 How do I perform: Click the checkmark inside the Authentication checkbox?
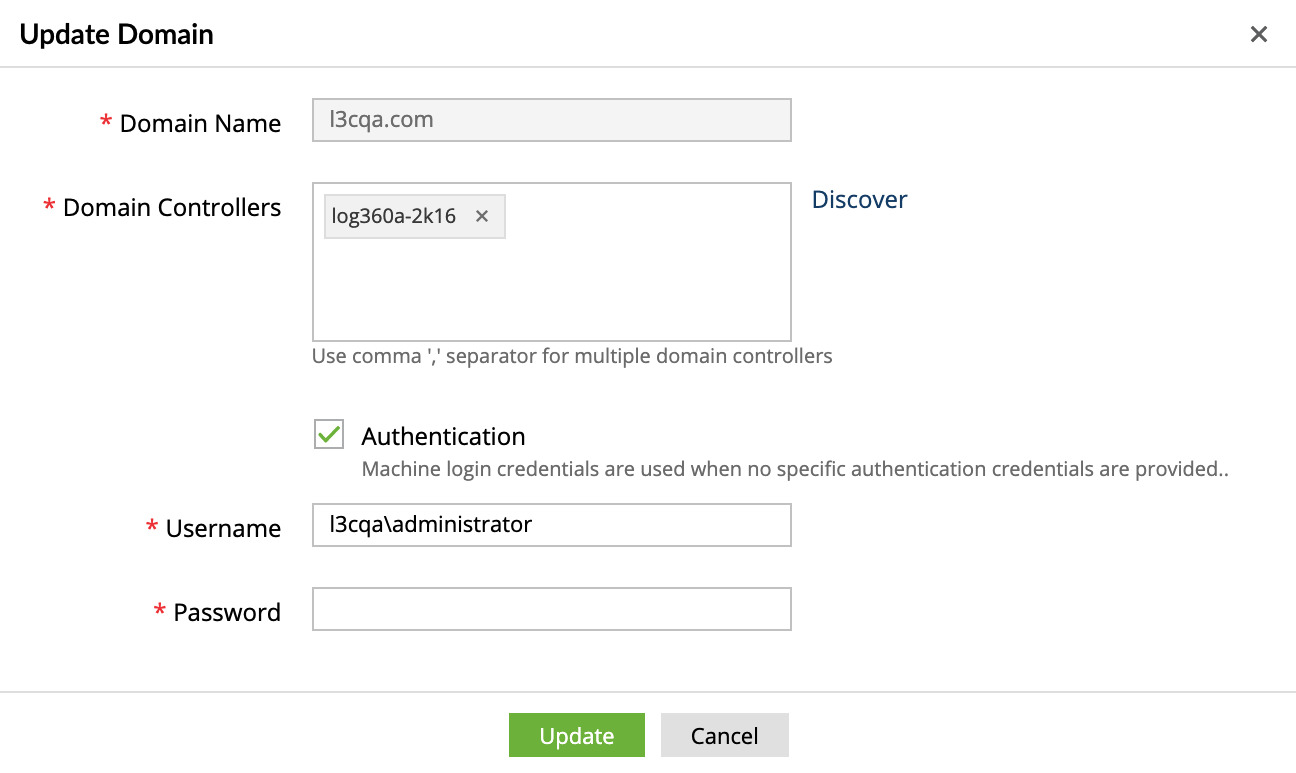tap(328, 433)
